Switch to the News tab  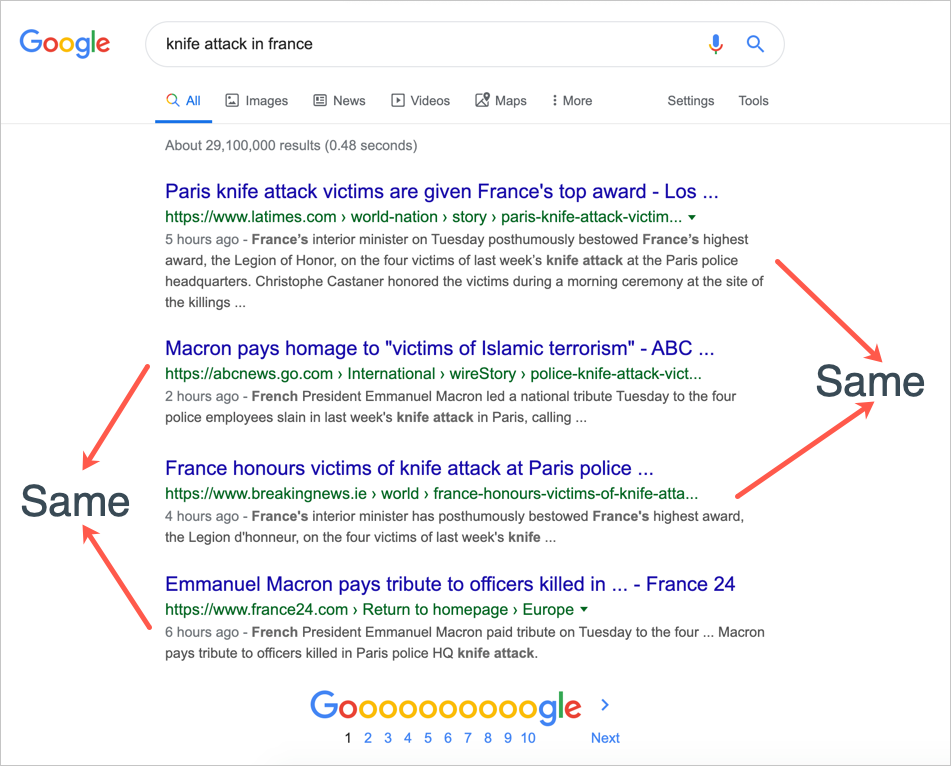339,101
